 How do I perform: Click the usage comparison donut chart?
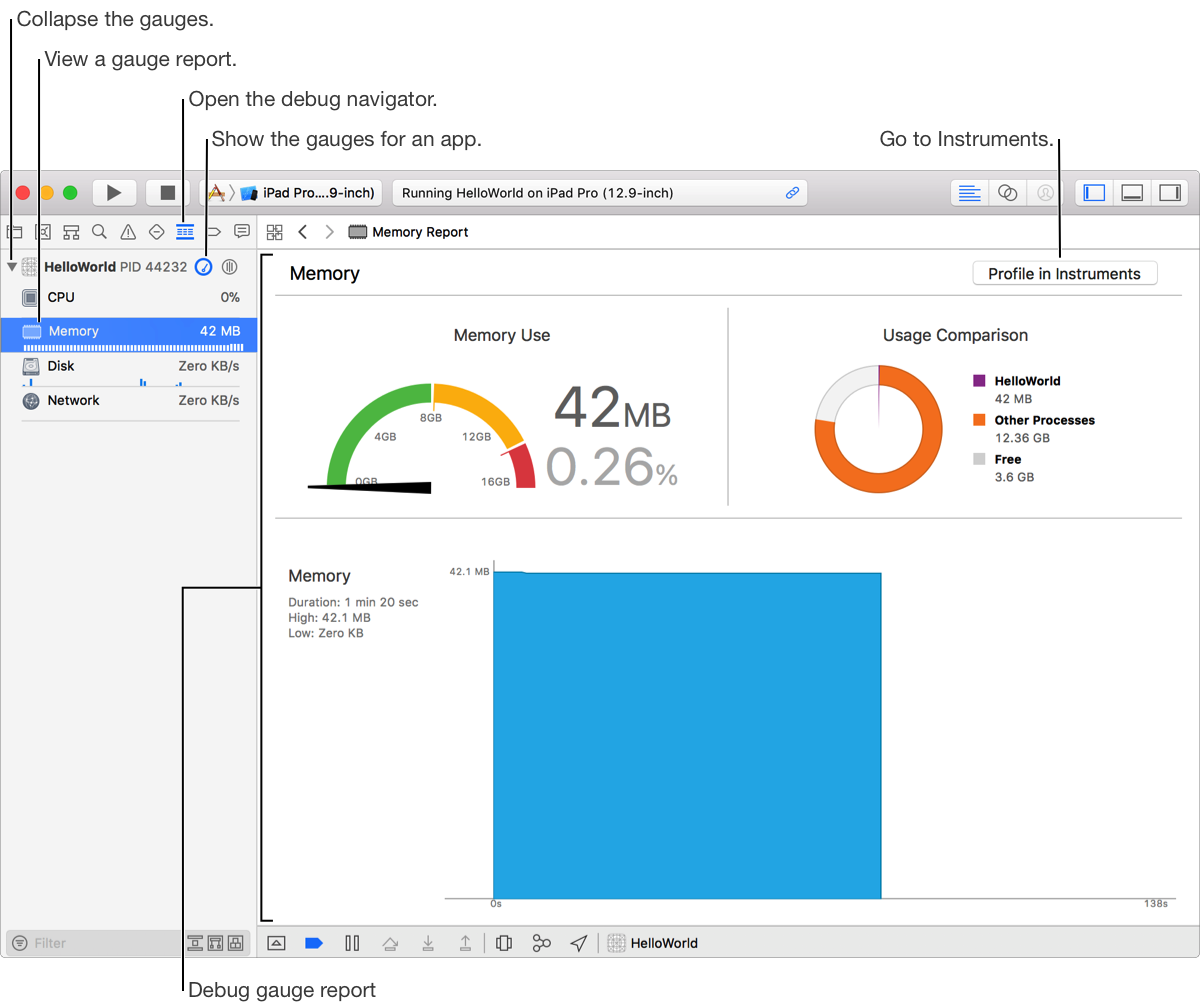tap(879, 429)
